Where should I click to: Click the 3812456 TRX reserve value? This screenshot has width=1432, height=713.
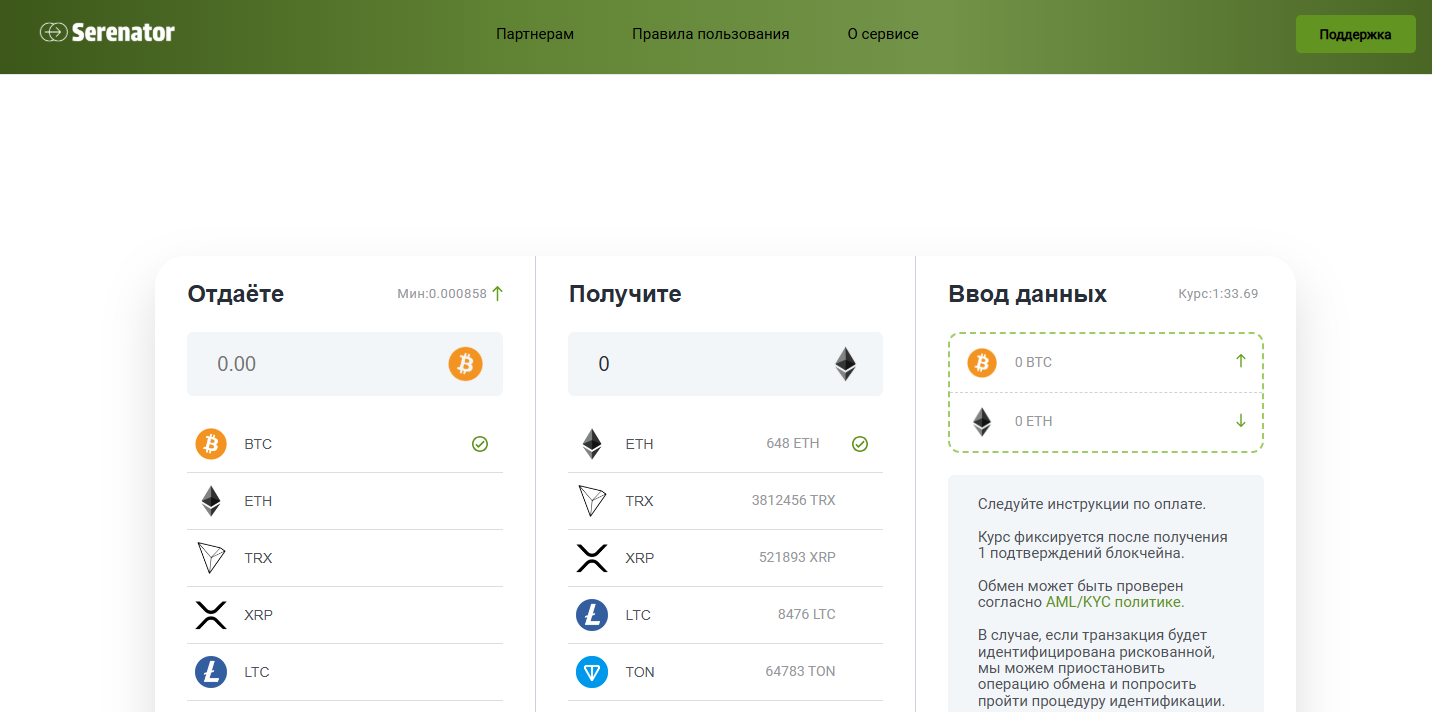pos(794,501)
